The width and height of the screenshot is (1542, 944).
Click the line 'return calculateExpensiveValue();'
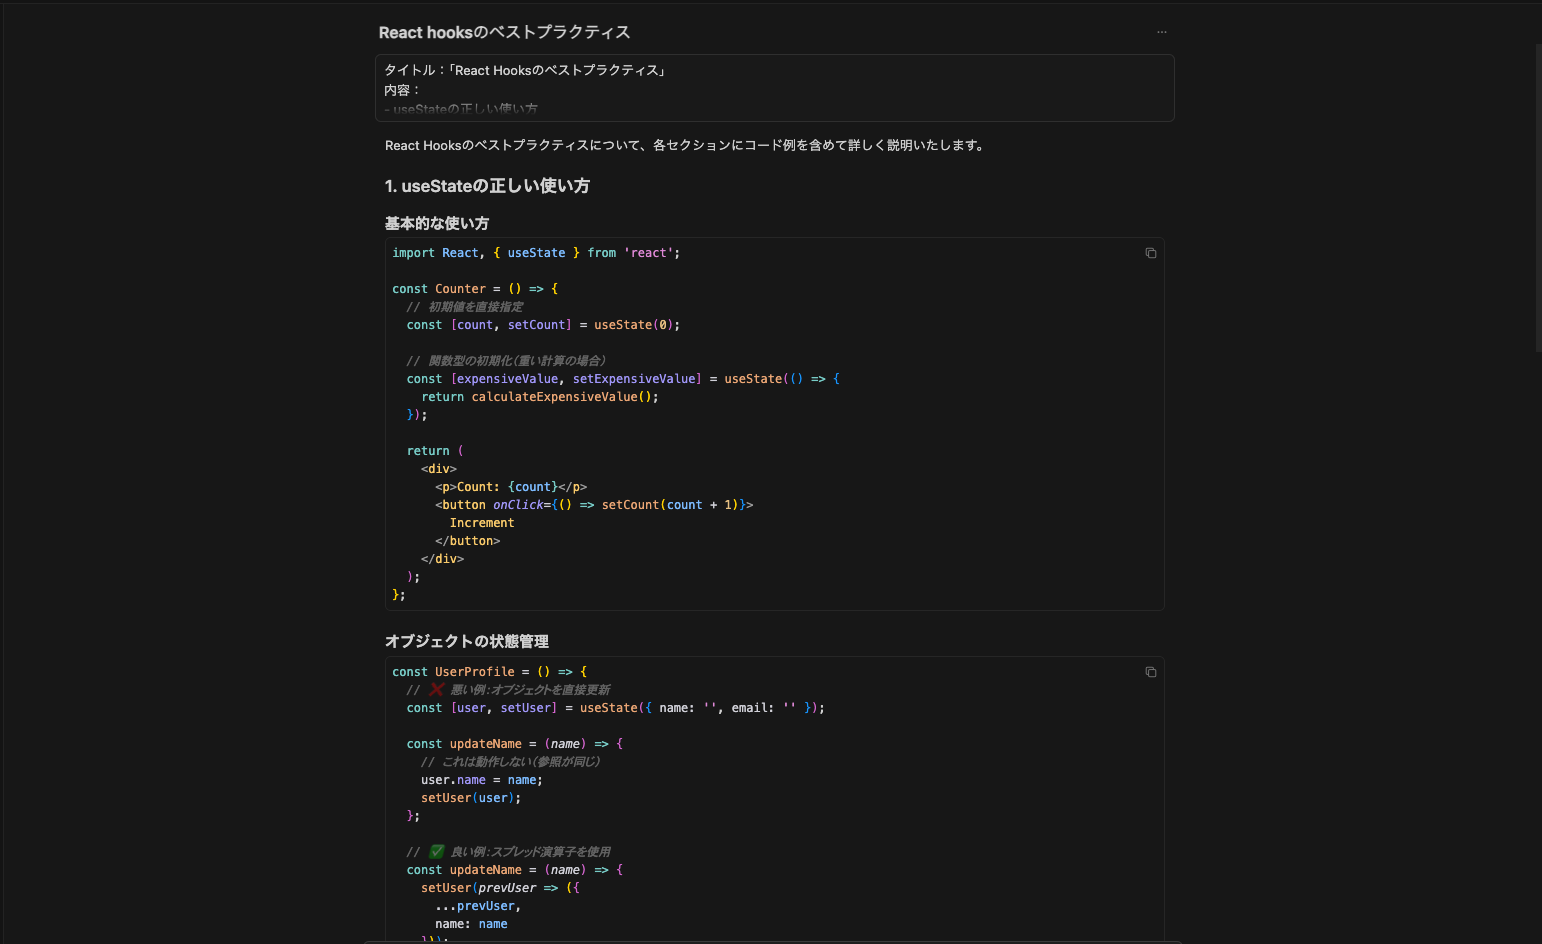(540, 397)
